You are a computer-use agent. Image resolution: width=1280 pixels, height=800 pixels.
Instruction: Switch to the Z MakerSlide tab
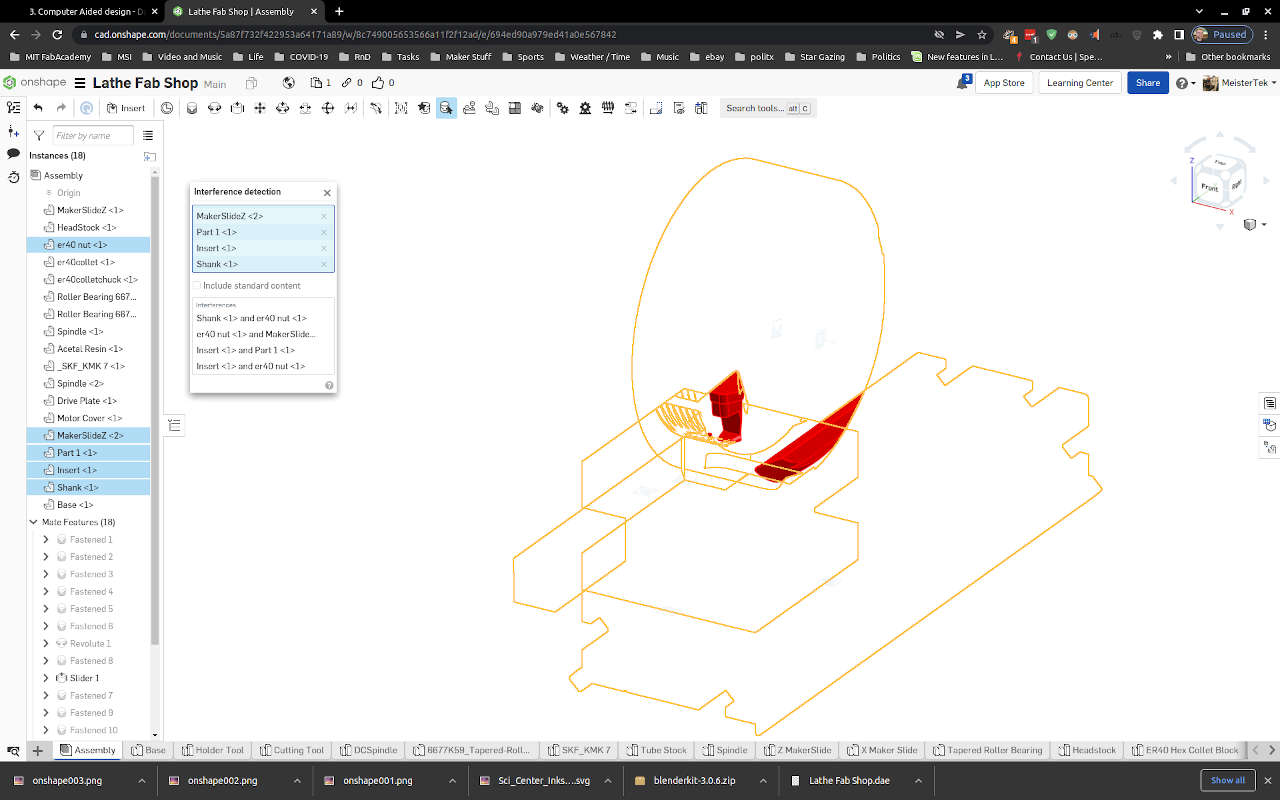coord(798,750)
